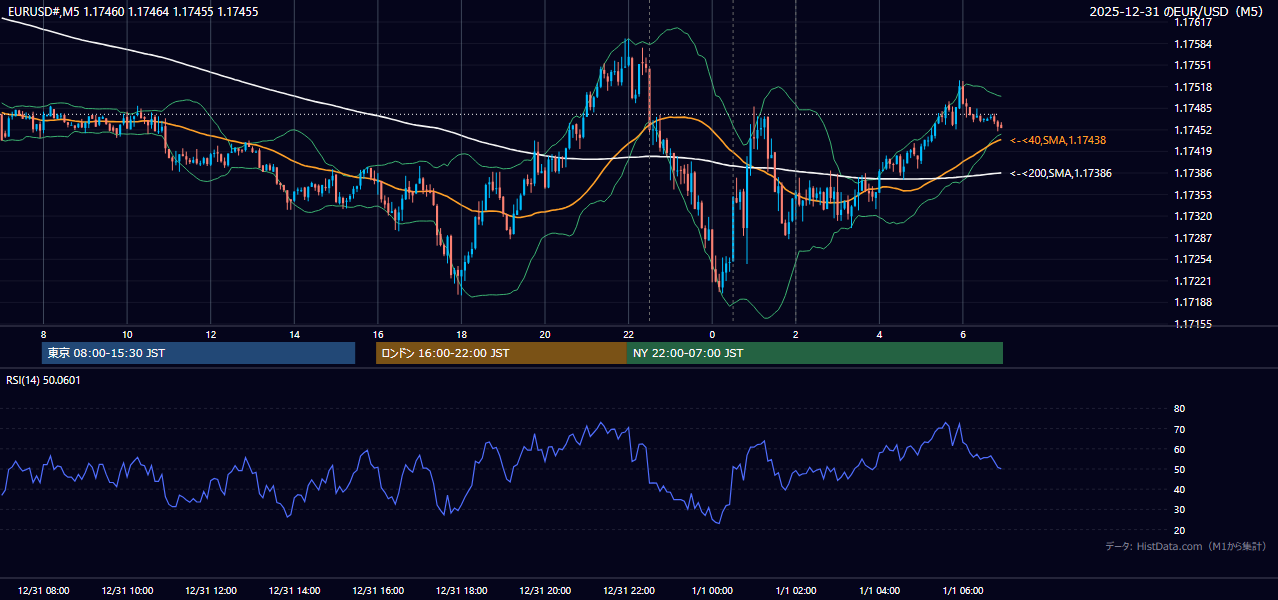Click the 2025-12-31 EUR/USD (M5) chart title
Screen dimensions: 1278x600
click(1178, 11)
